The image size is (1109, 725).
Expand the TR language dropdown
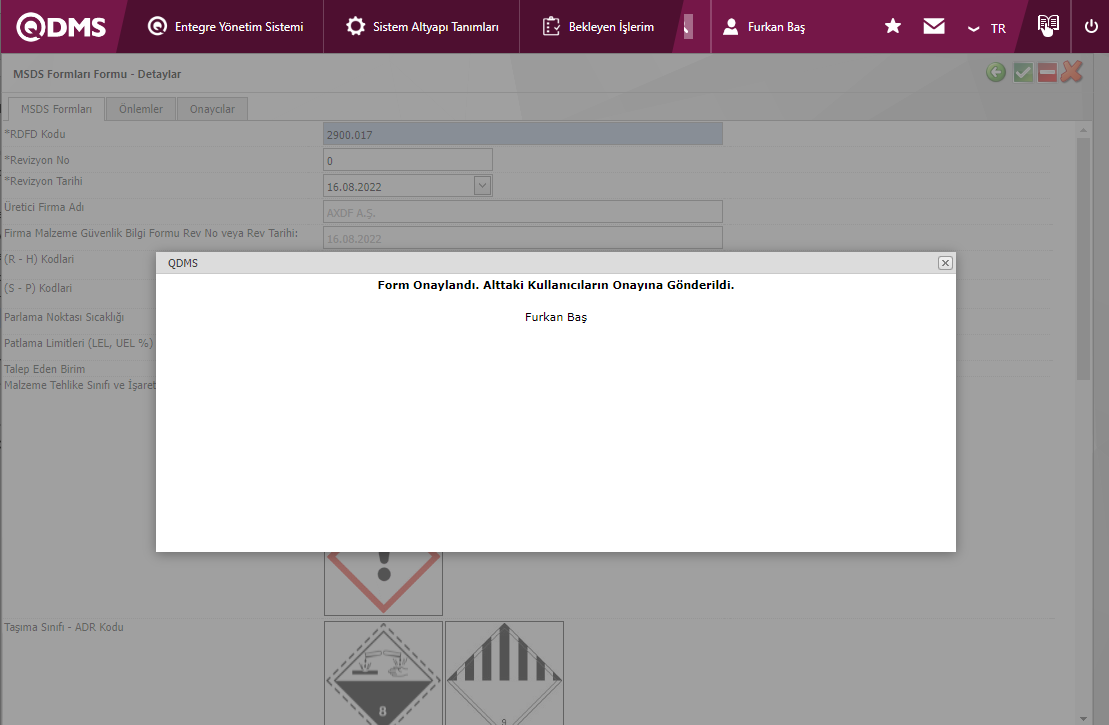pos(987,28)
